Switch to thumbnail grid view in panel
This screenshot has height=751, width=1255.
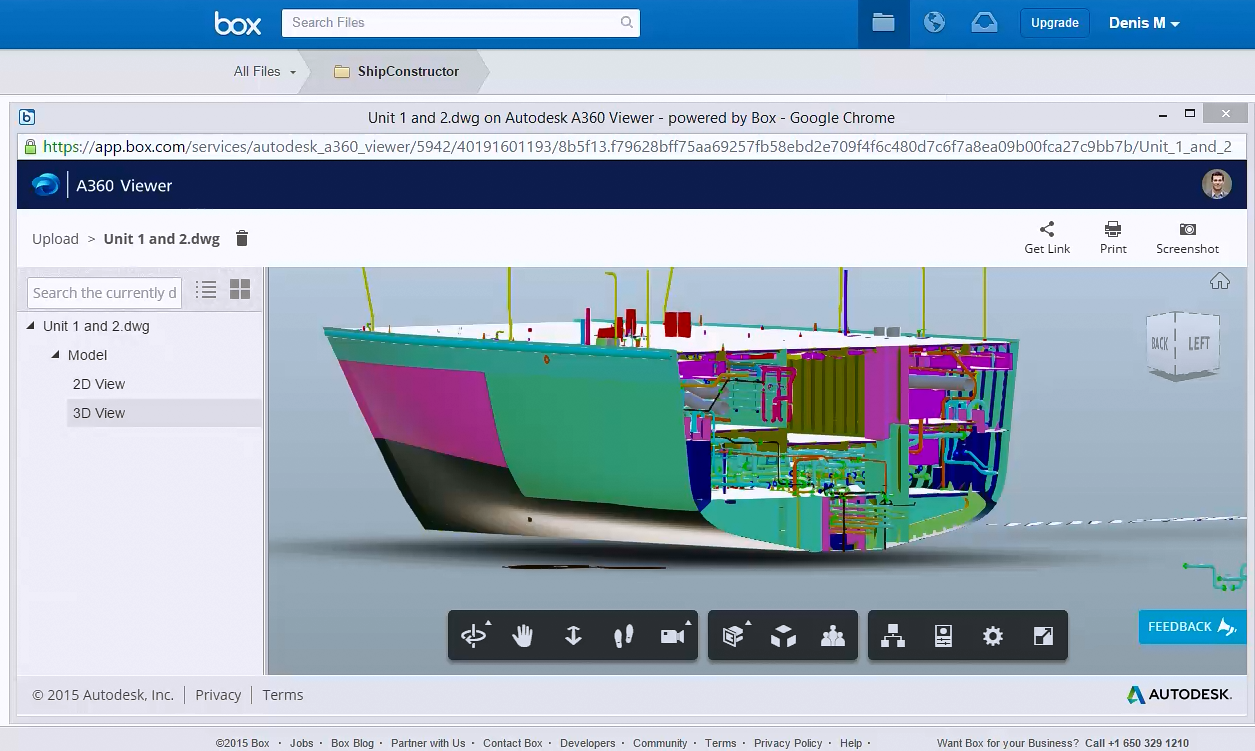point(240,290)
